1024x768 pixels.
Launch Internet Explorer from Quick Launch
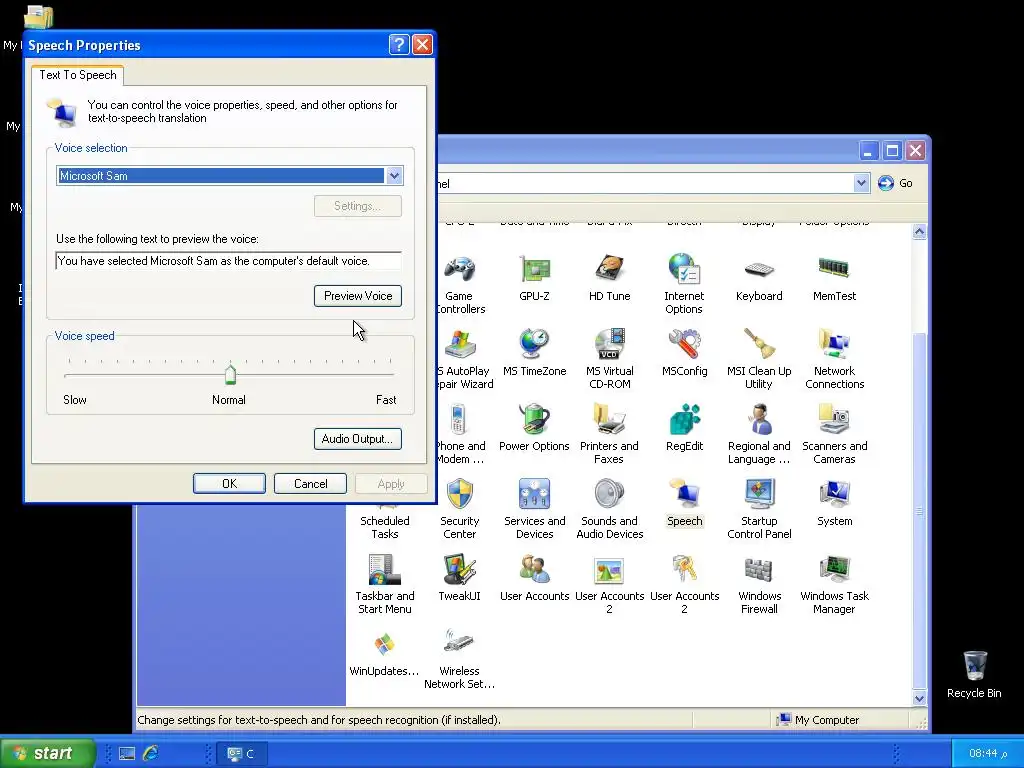tap(151, 753)
